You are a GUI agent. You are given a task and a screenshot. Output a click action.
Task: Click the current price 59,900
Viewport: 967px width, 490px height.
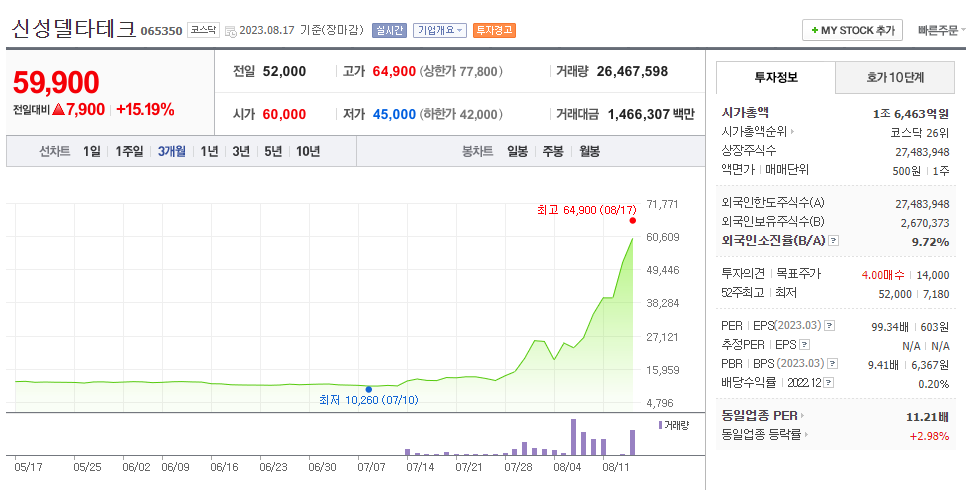point(56,83)
